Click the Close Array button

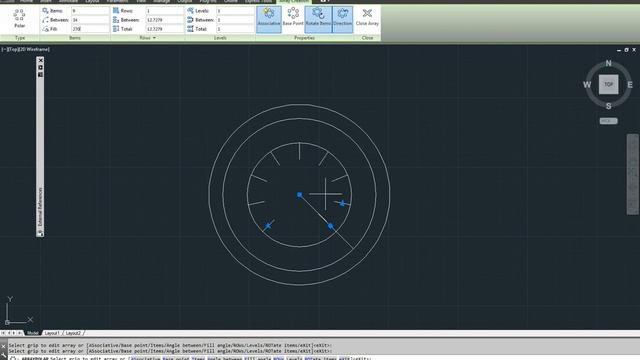tap(367, 18)
